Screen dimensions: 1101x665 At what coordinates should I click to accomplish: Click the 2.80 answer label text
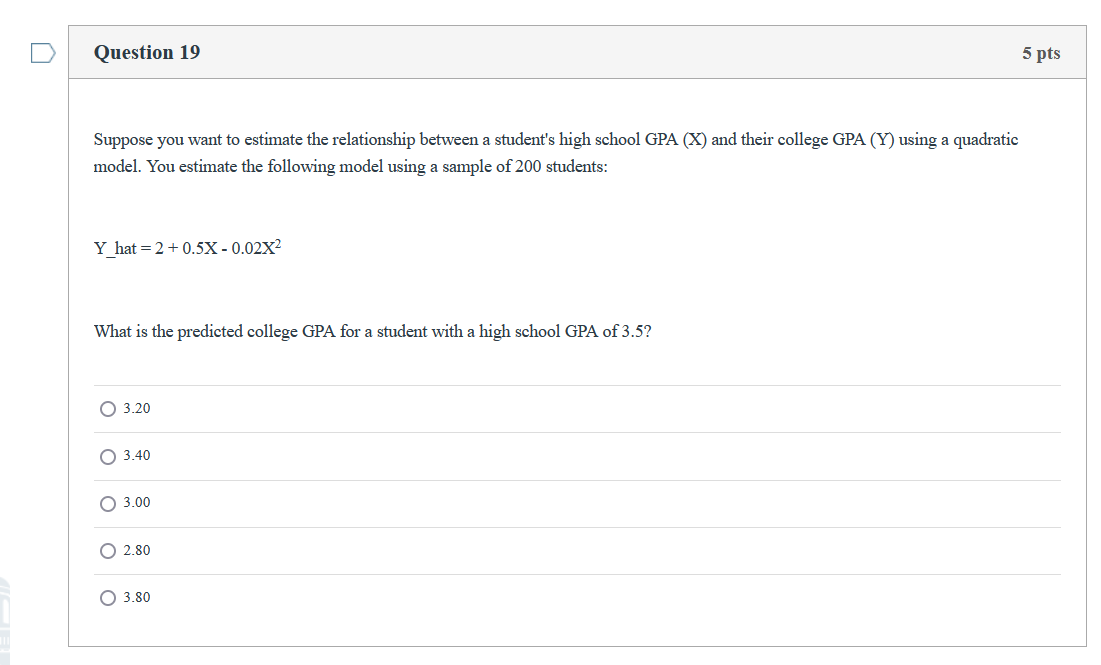[x=137, y=550]
